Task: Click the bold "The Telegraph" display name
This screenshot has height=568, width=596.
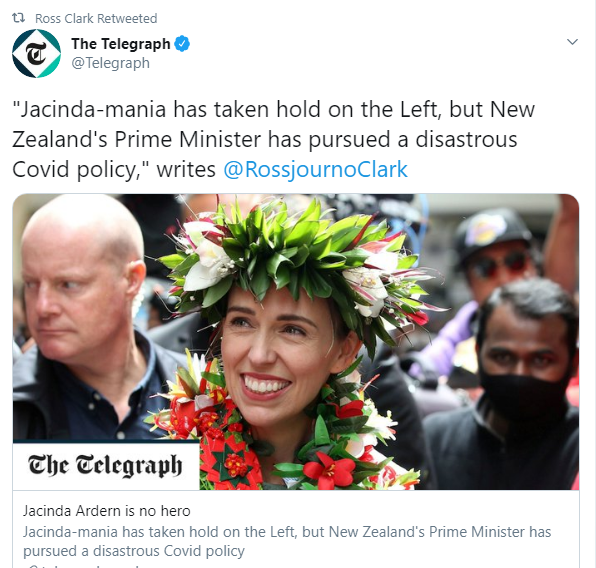Action: [x=120, y=44]
